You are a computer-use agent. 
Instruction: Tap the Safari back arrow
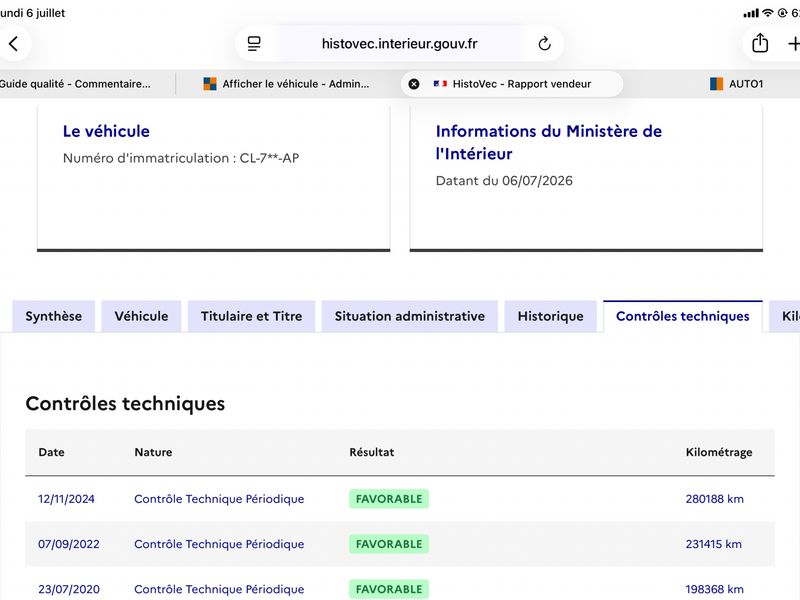click(14, 44)
